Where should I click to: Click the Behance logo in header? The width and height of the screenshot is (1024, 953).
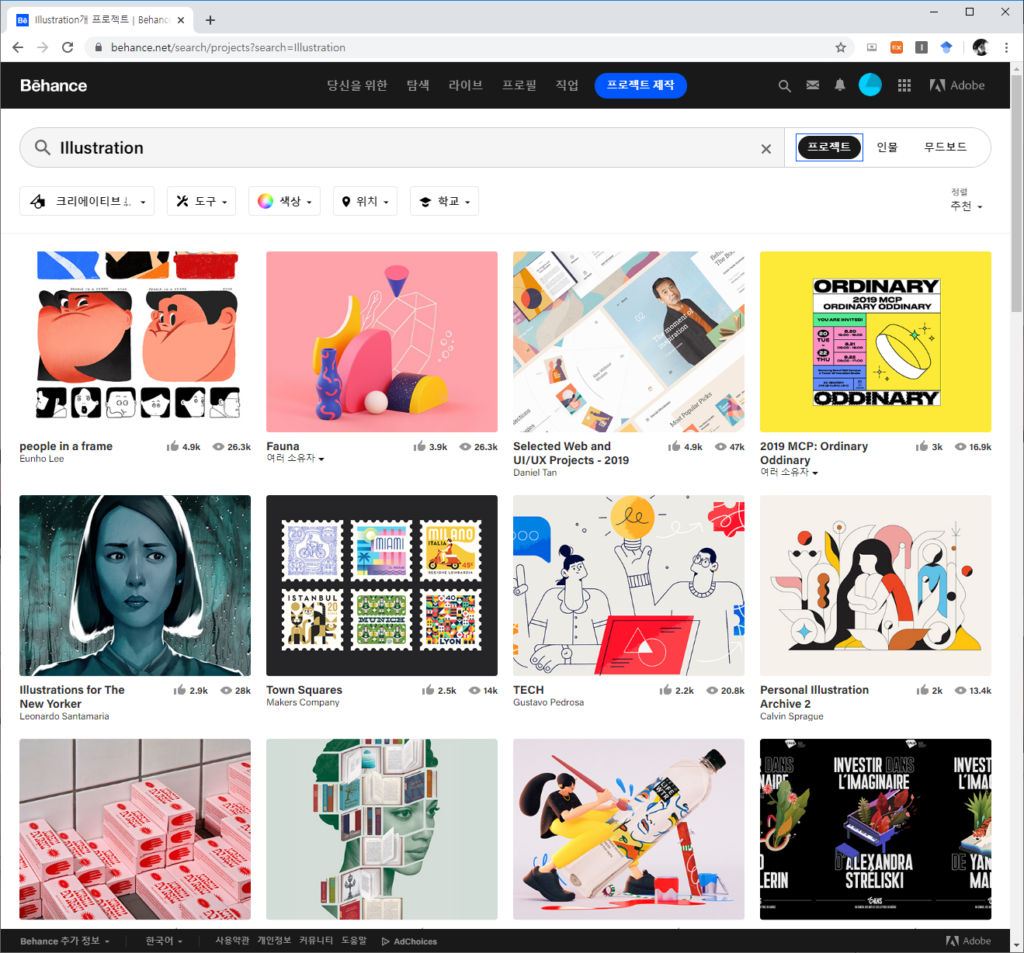[x=54, y=86]
